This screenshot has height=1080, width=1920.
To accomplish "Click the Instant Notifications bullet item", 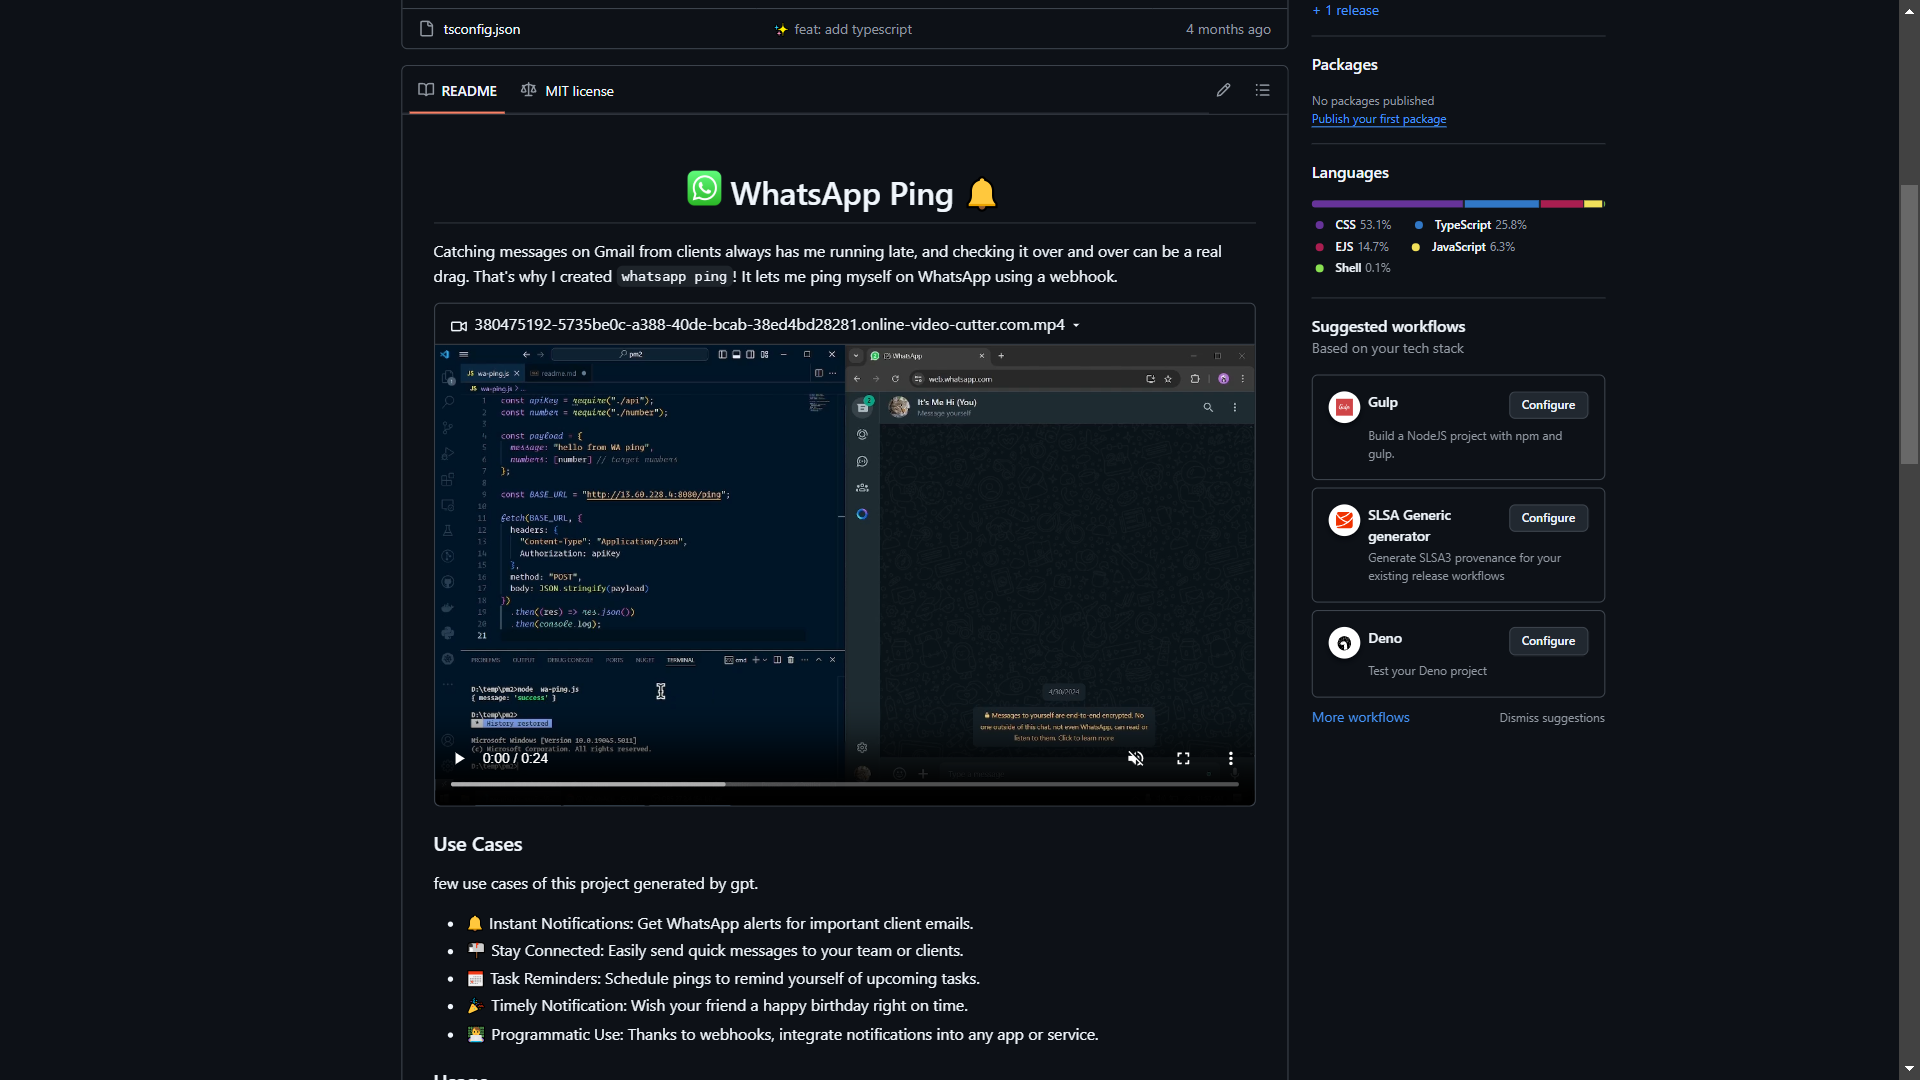I will (720, 923).
